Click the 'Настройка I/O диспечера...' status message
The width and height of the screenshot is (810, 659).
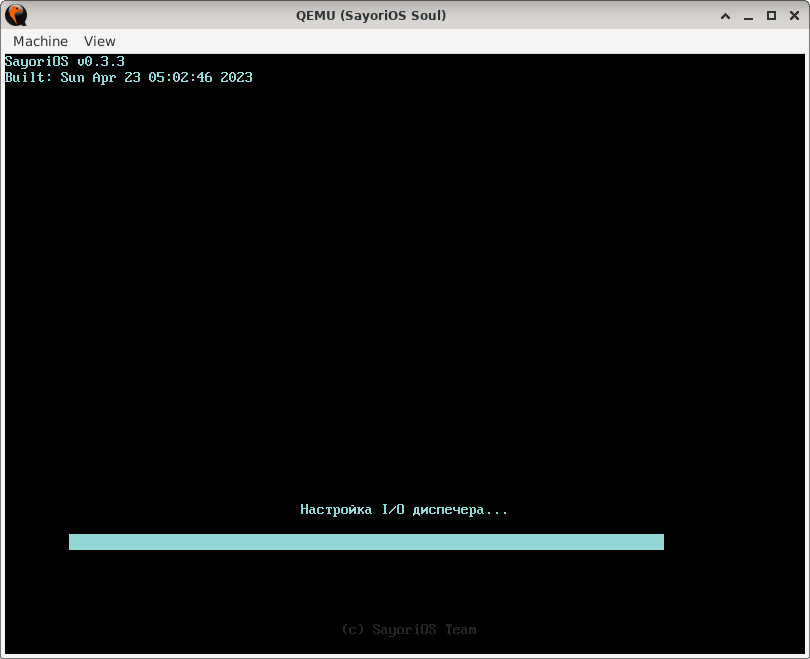[404, 509]
